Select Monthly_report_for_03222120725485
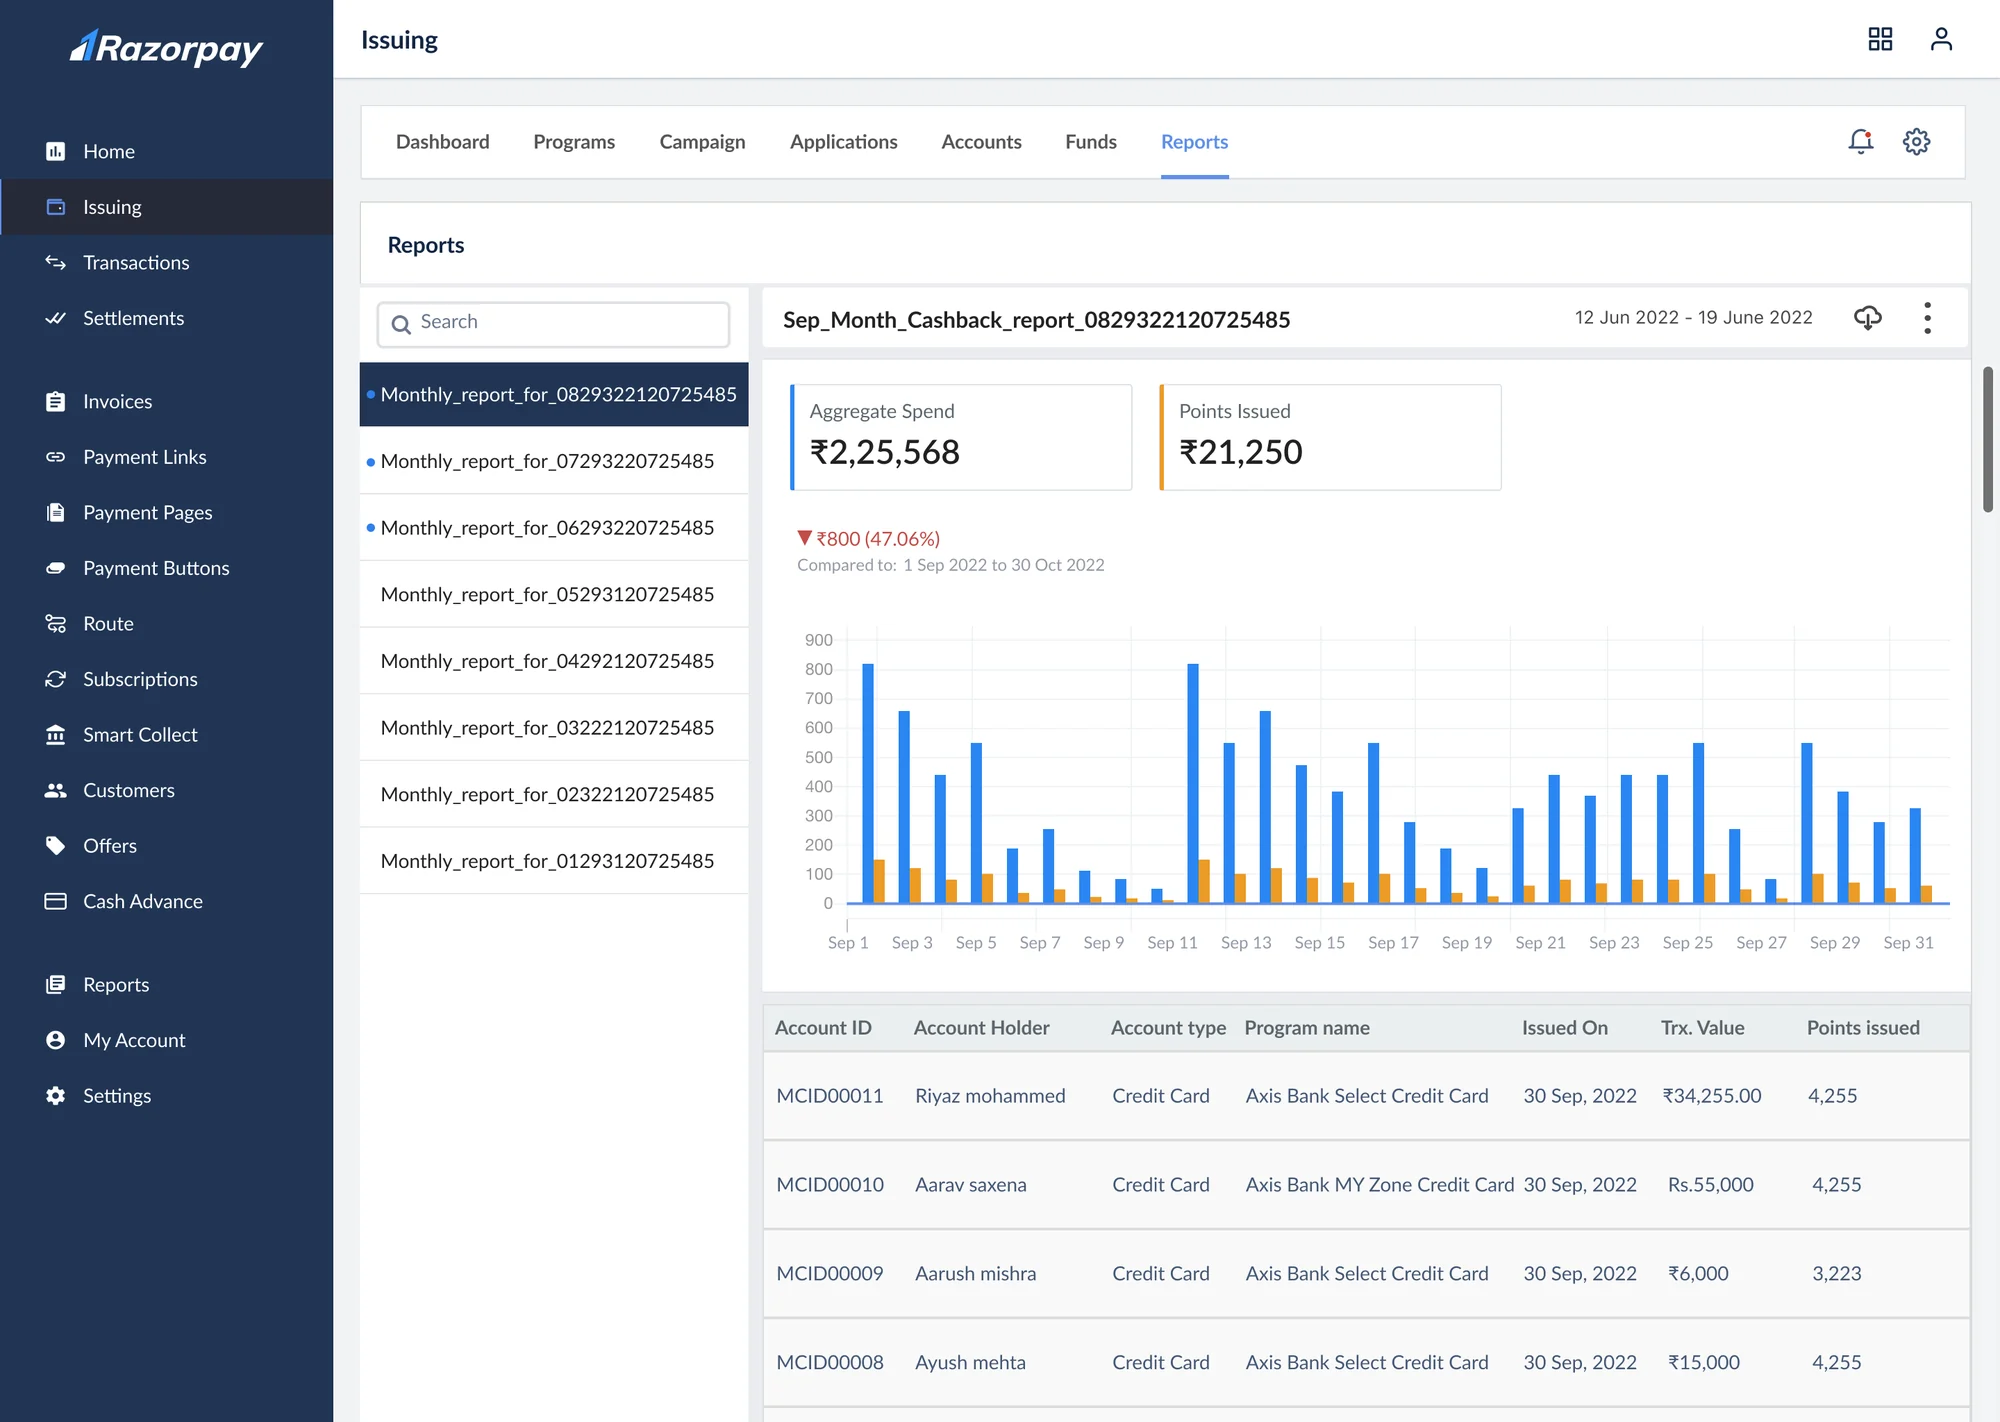 pyautogui.click(x=554, y=728)
